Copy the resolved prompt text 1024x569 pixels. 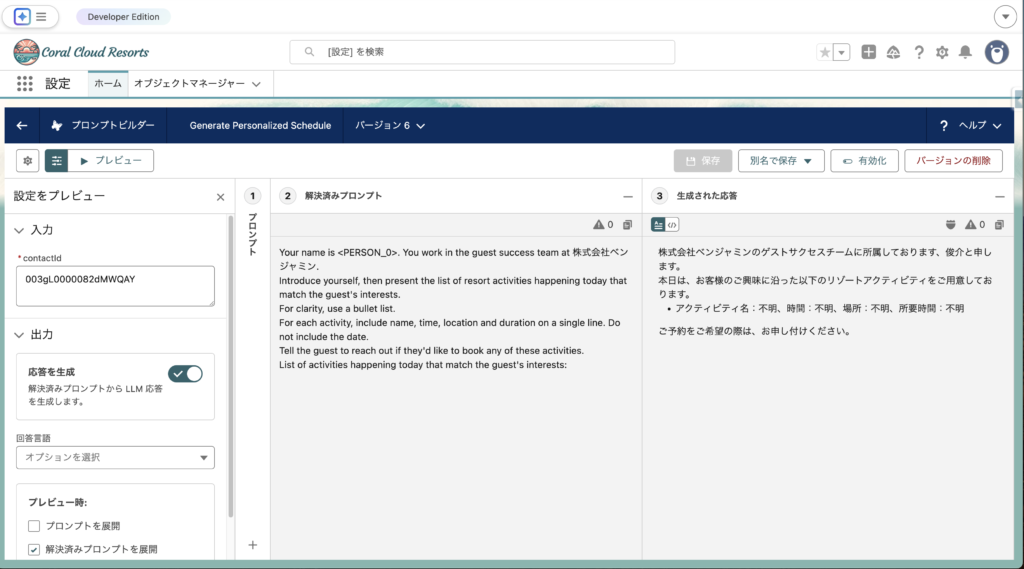(627, 225)
